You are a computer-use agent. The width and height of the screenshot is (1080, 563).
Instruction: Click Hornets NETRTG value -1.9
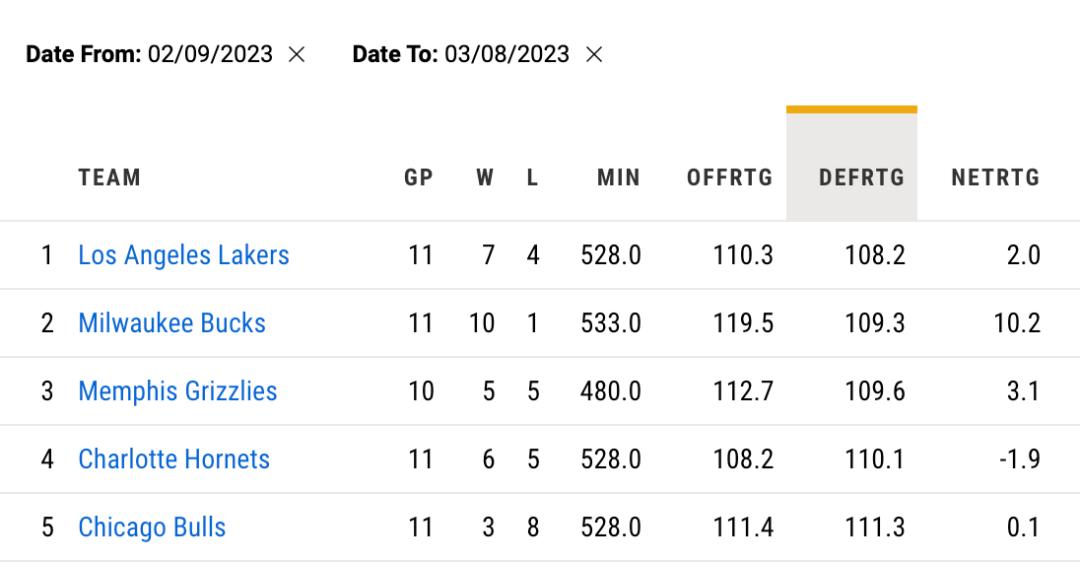[x=1020, y=459]
